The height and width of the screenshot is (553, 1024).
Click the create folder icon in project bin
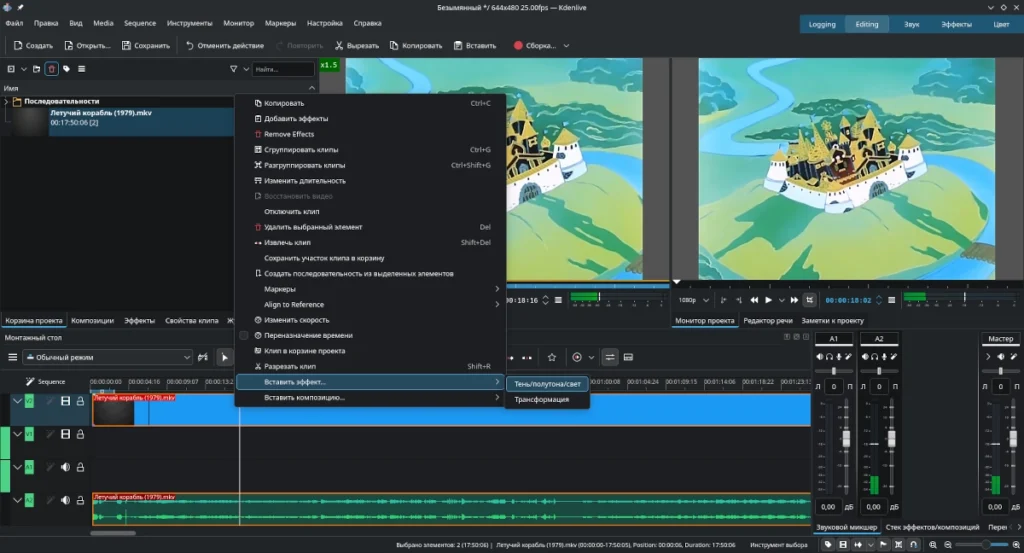tap(37, 69)
